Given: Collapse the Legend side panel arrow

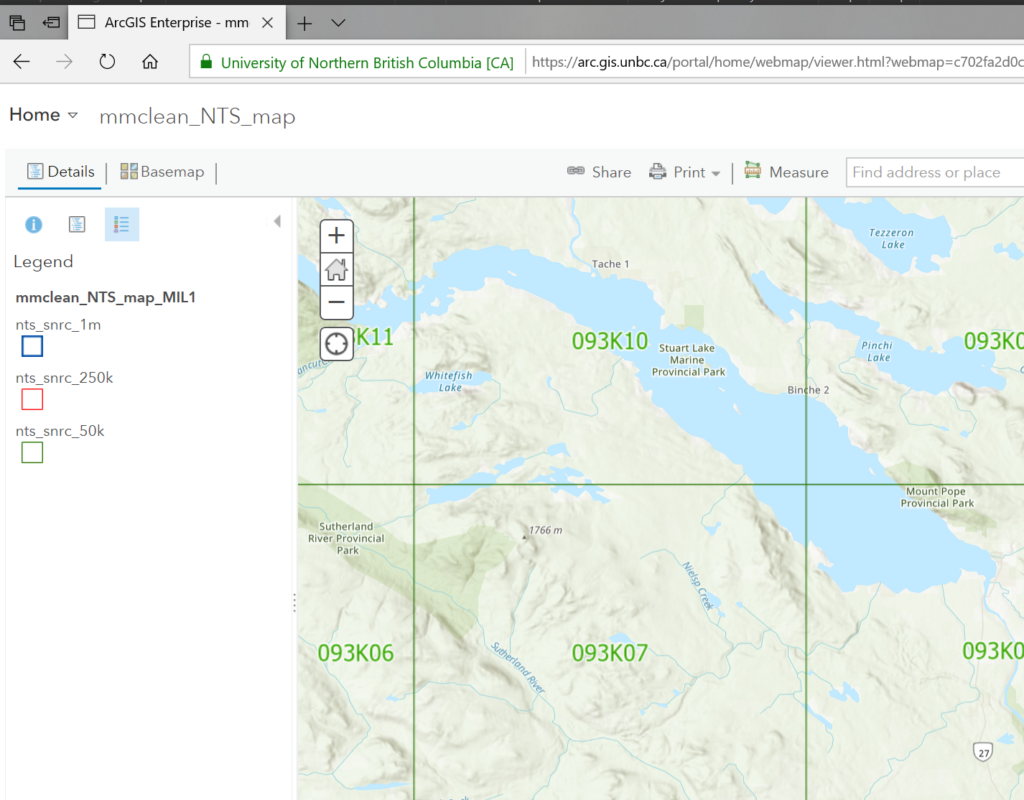Looking at the screenshot, I should (277, 222).
